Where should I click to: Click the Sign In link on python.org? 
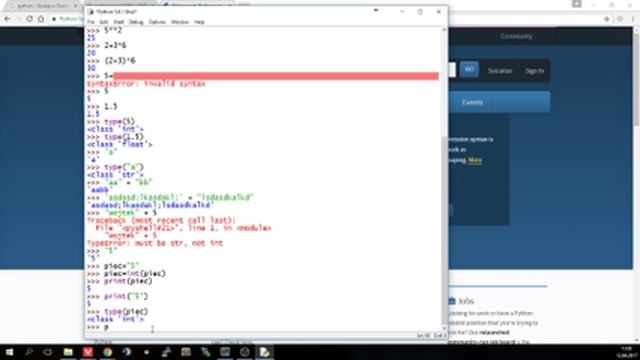pos(534,71)
